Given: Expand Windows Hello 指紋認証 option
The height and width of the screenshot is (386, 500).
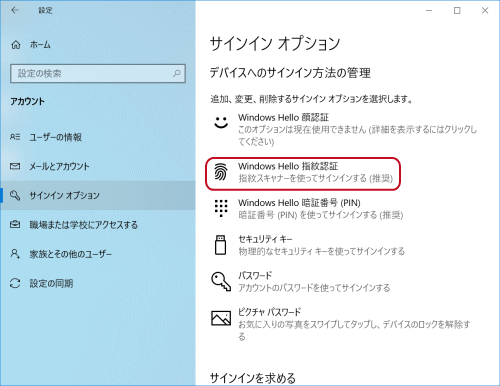Looking at the screenshot, I should [303, 174].
